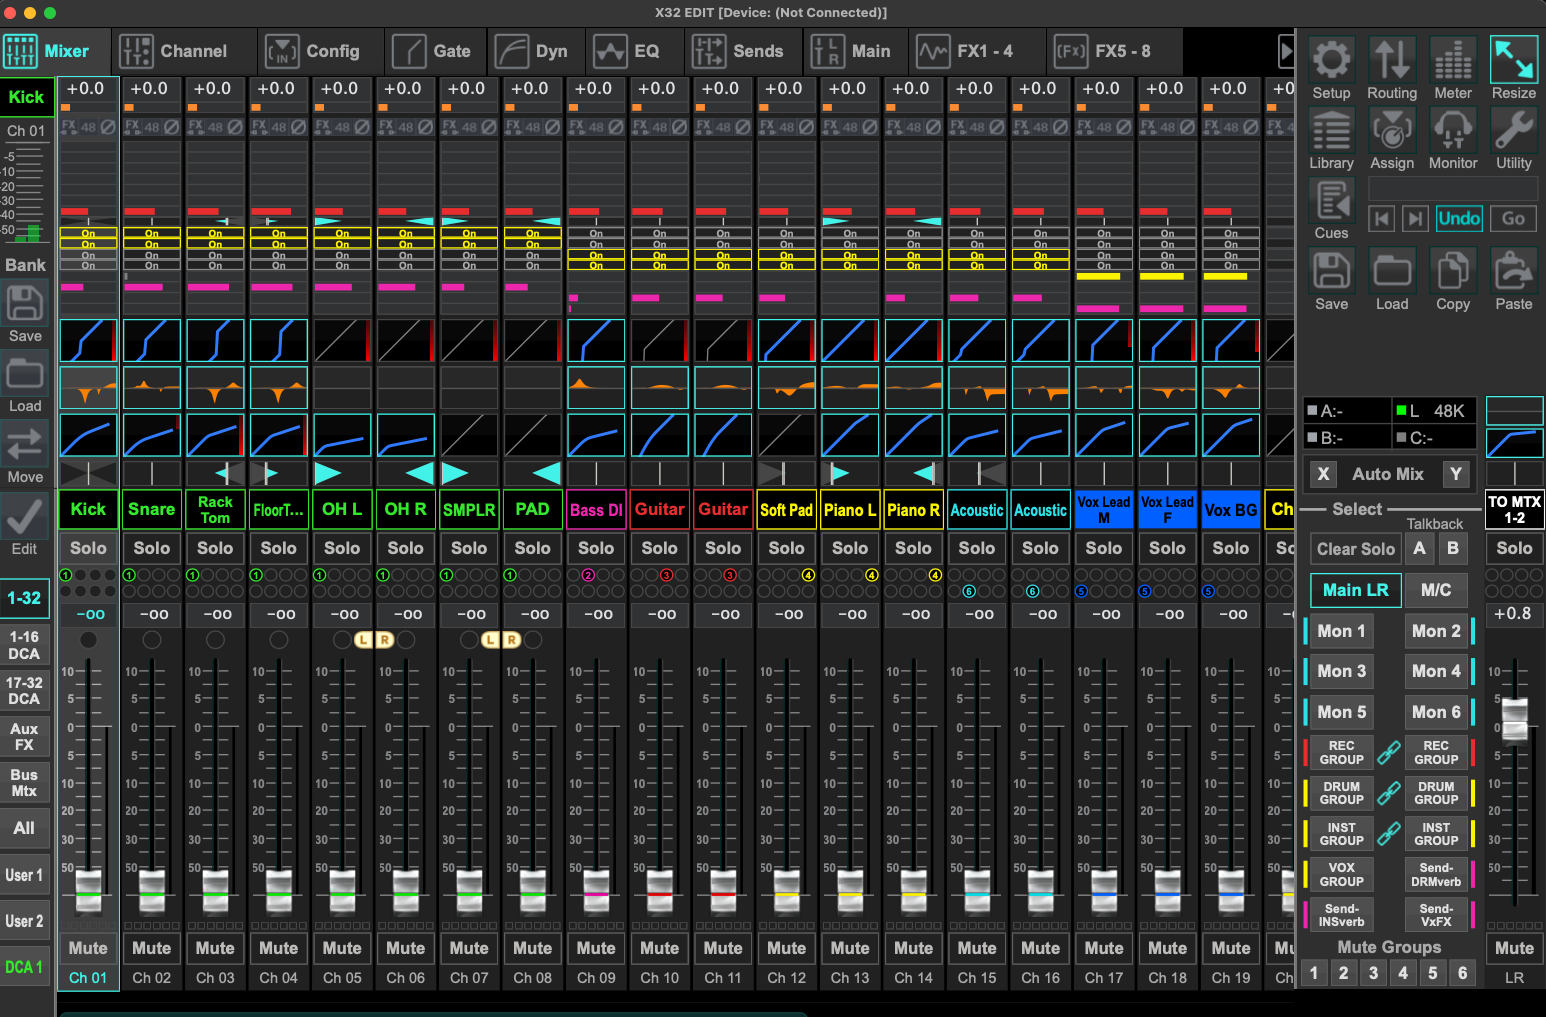This screenshot has height=1017, width=1546.
Task: Click the Meter icon
Action: click(x=1453, y=61)
